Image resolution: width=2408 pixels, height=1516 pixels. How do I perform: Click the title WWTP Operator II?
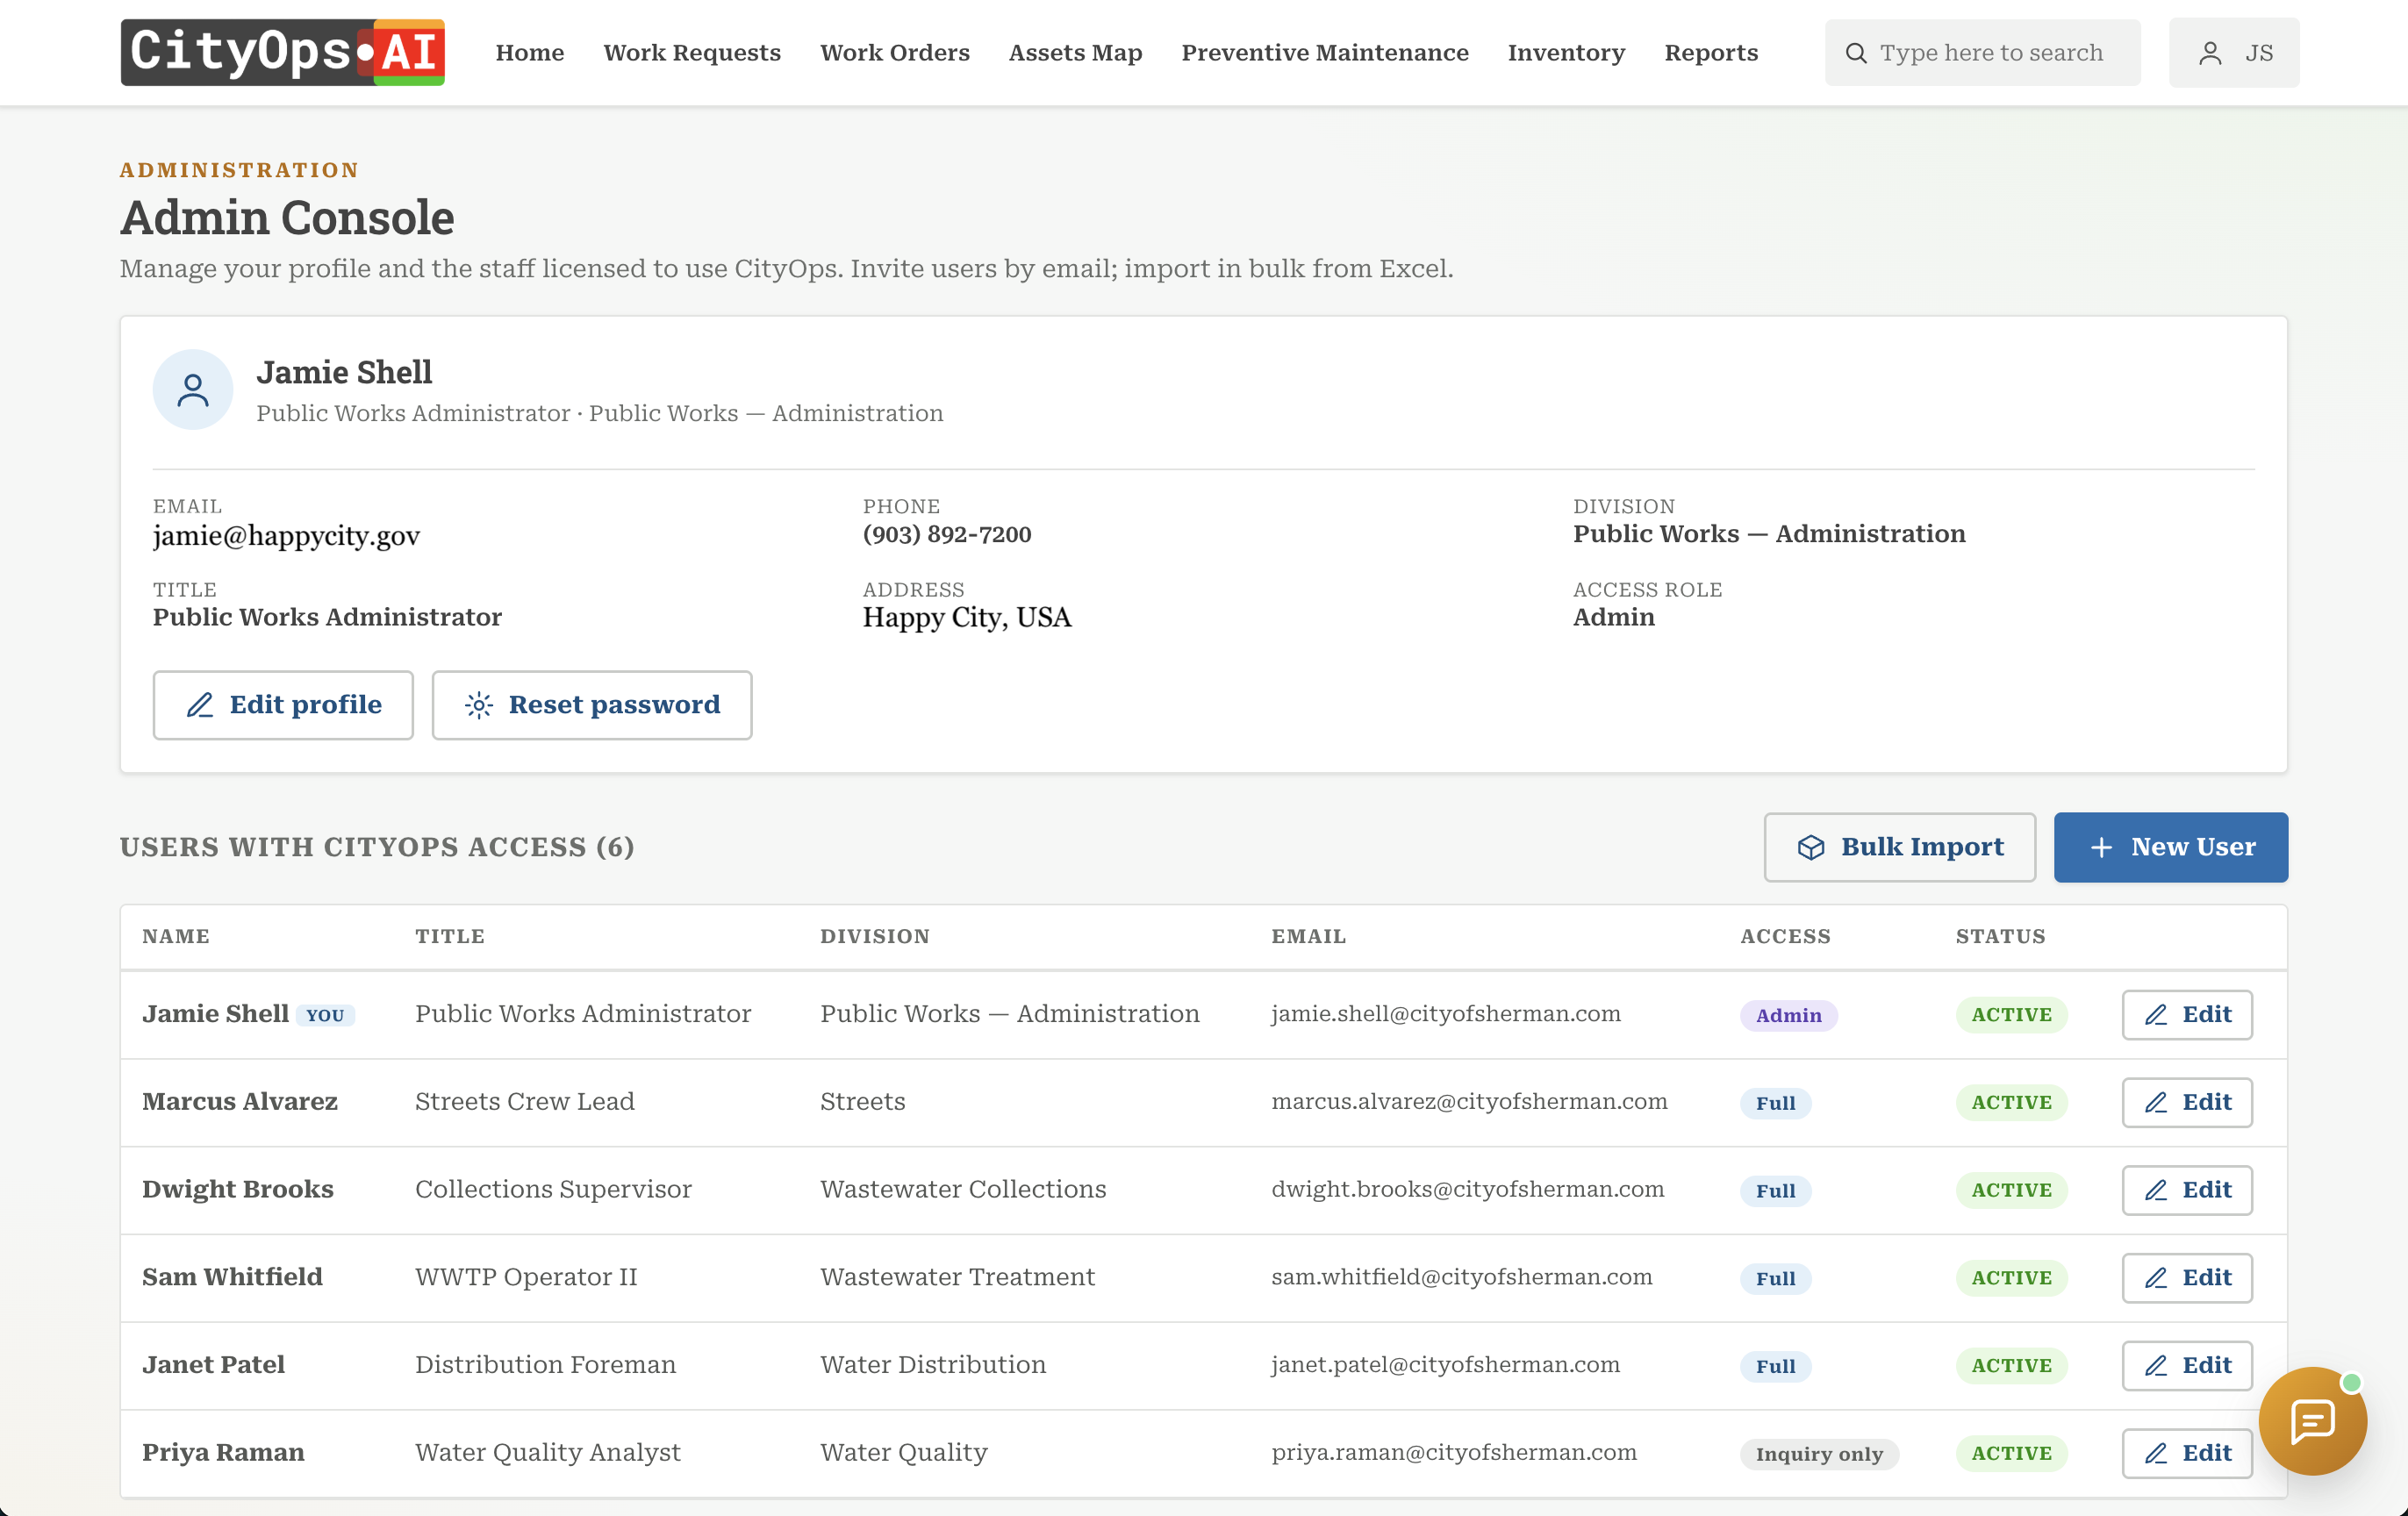point(526,1278)
